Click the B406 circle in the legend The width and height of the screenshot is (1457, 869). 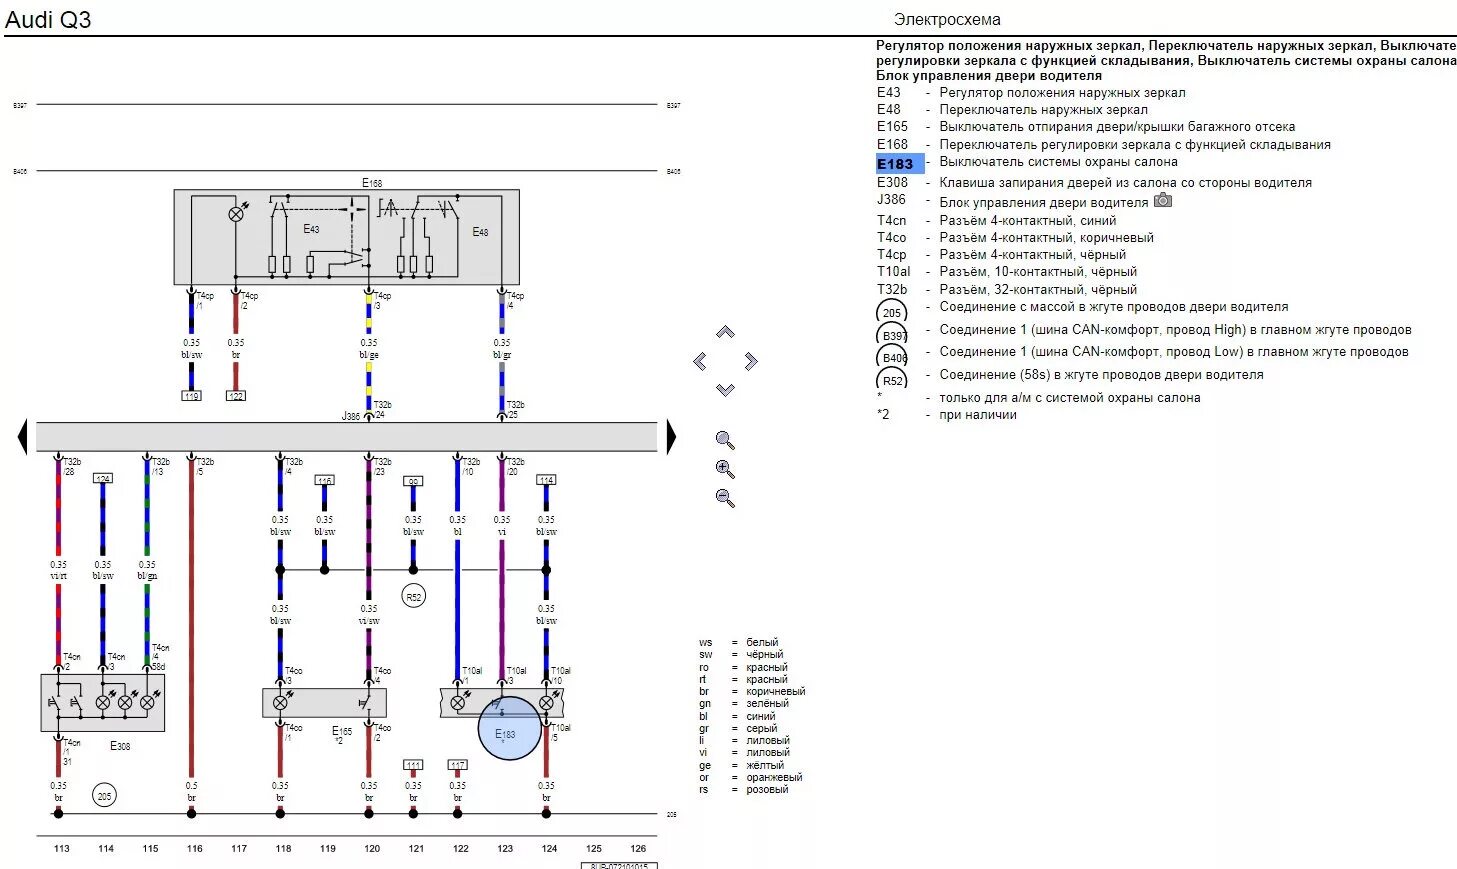(x=892, y=358)
